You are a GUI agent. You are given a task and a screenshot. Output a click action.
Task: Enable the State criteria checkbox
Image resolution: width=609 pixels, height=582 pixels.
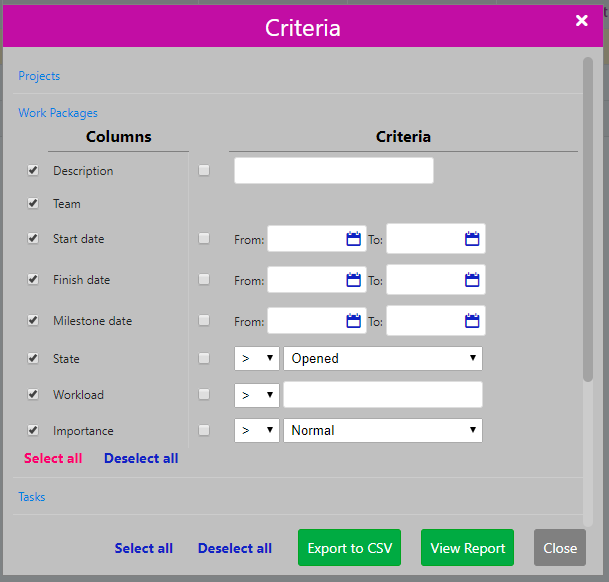[x=204, y=358]
